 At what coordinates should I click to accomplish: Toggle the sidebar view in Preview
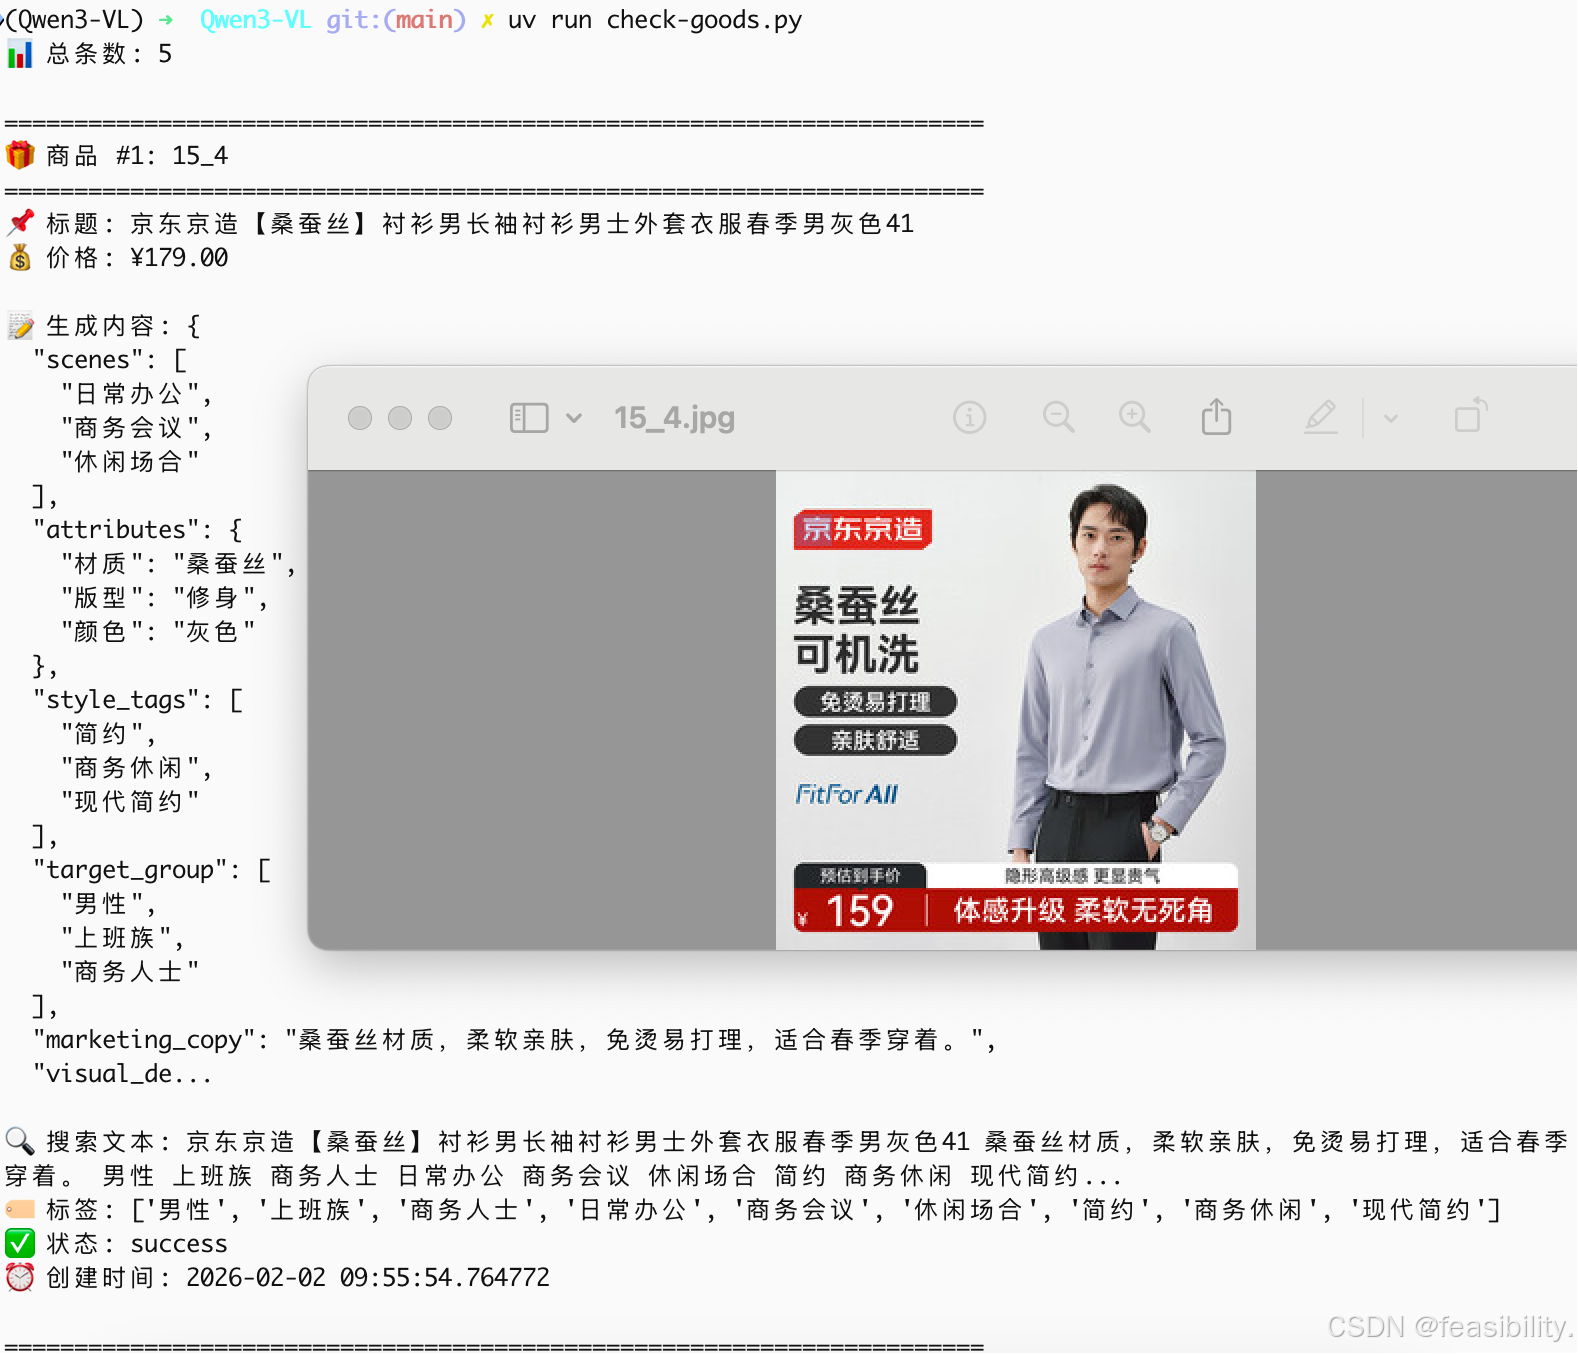[x=528, y=418]
